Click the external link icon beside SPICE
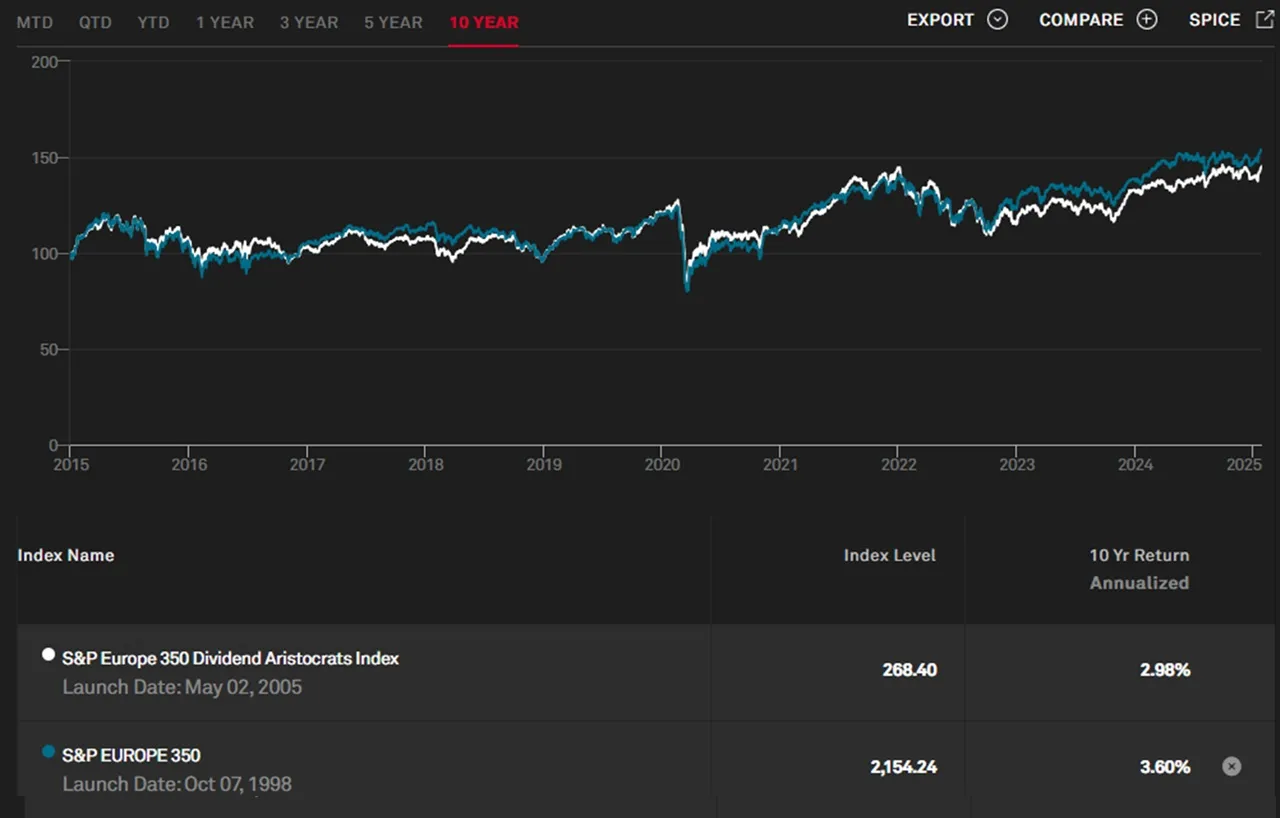The image size is (1280, 818). (1264, 19)
